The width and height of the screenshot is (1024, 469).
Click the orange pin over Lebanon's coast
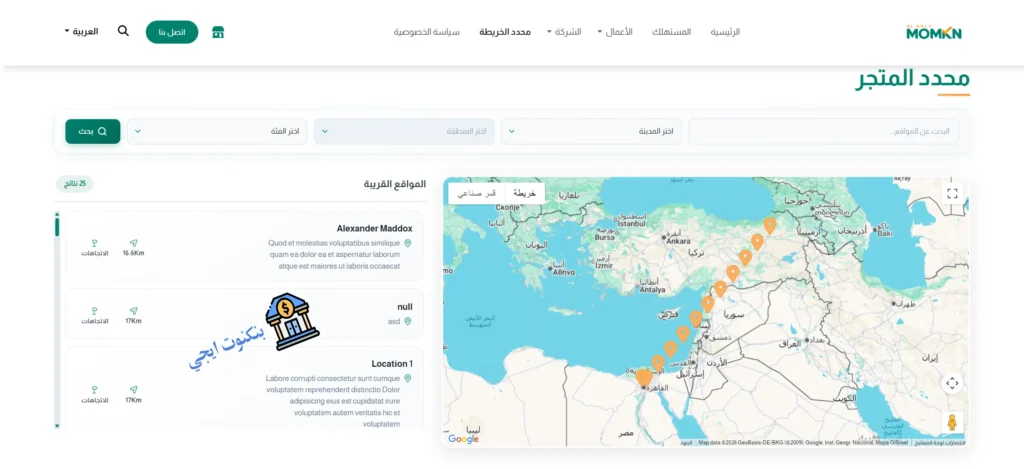696,319
